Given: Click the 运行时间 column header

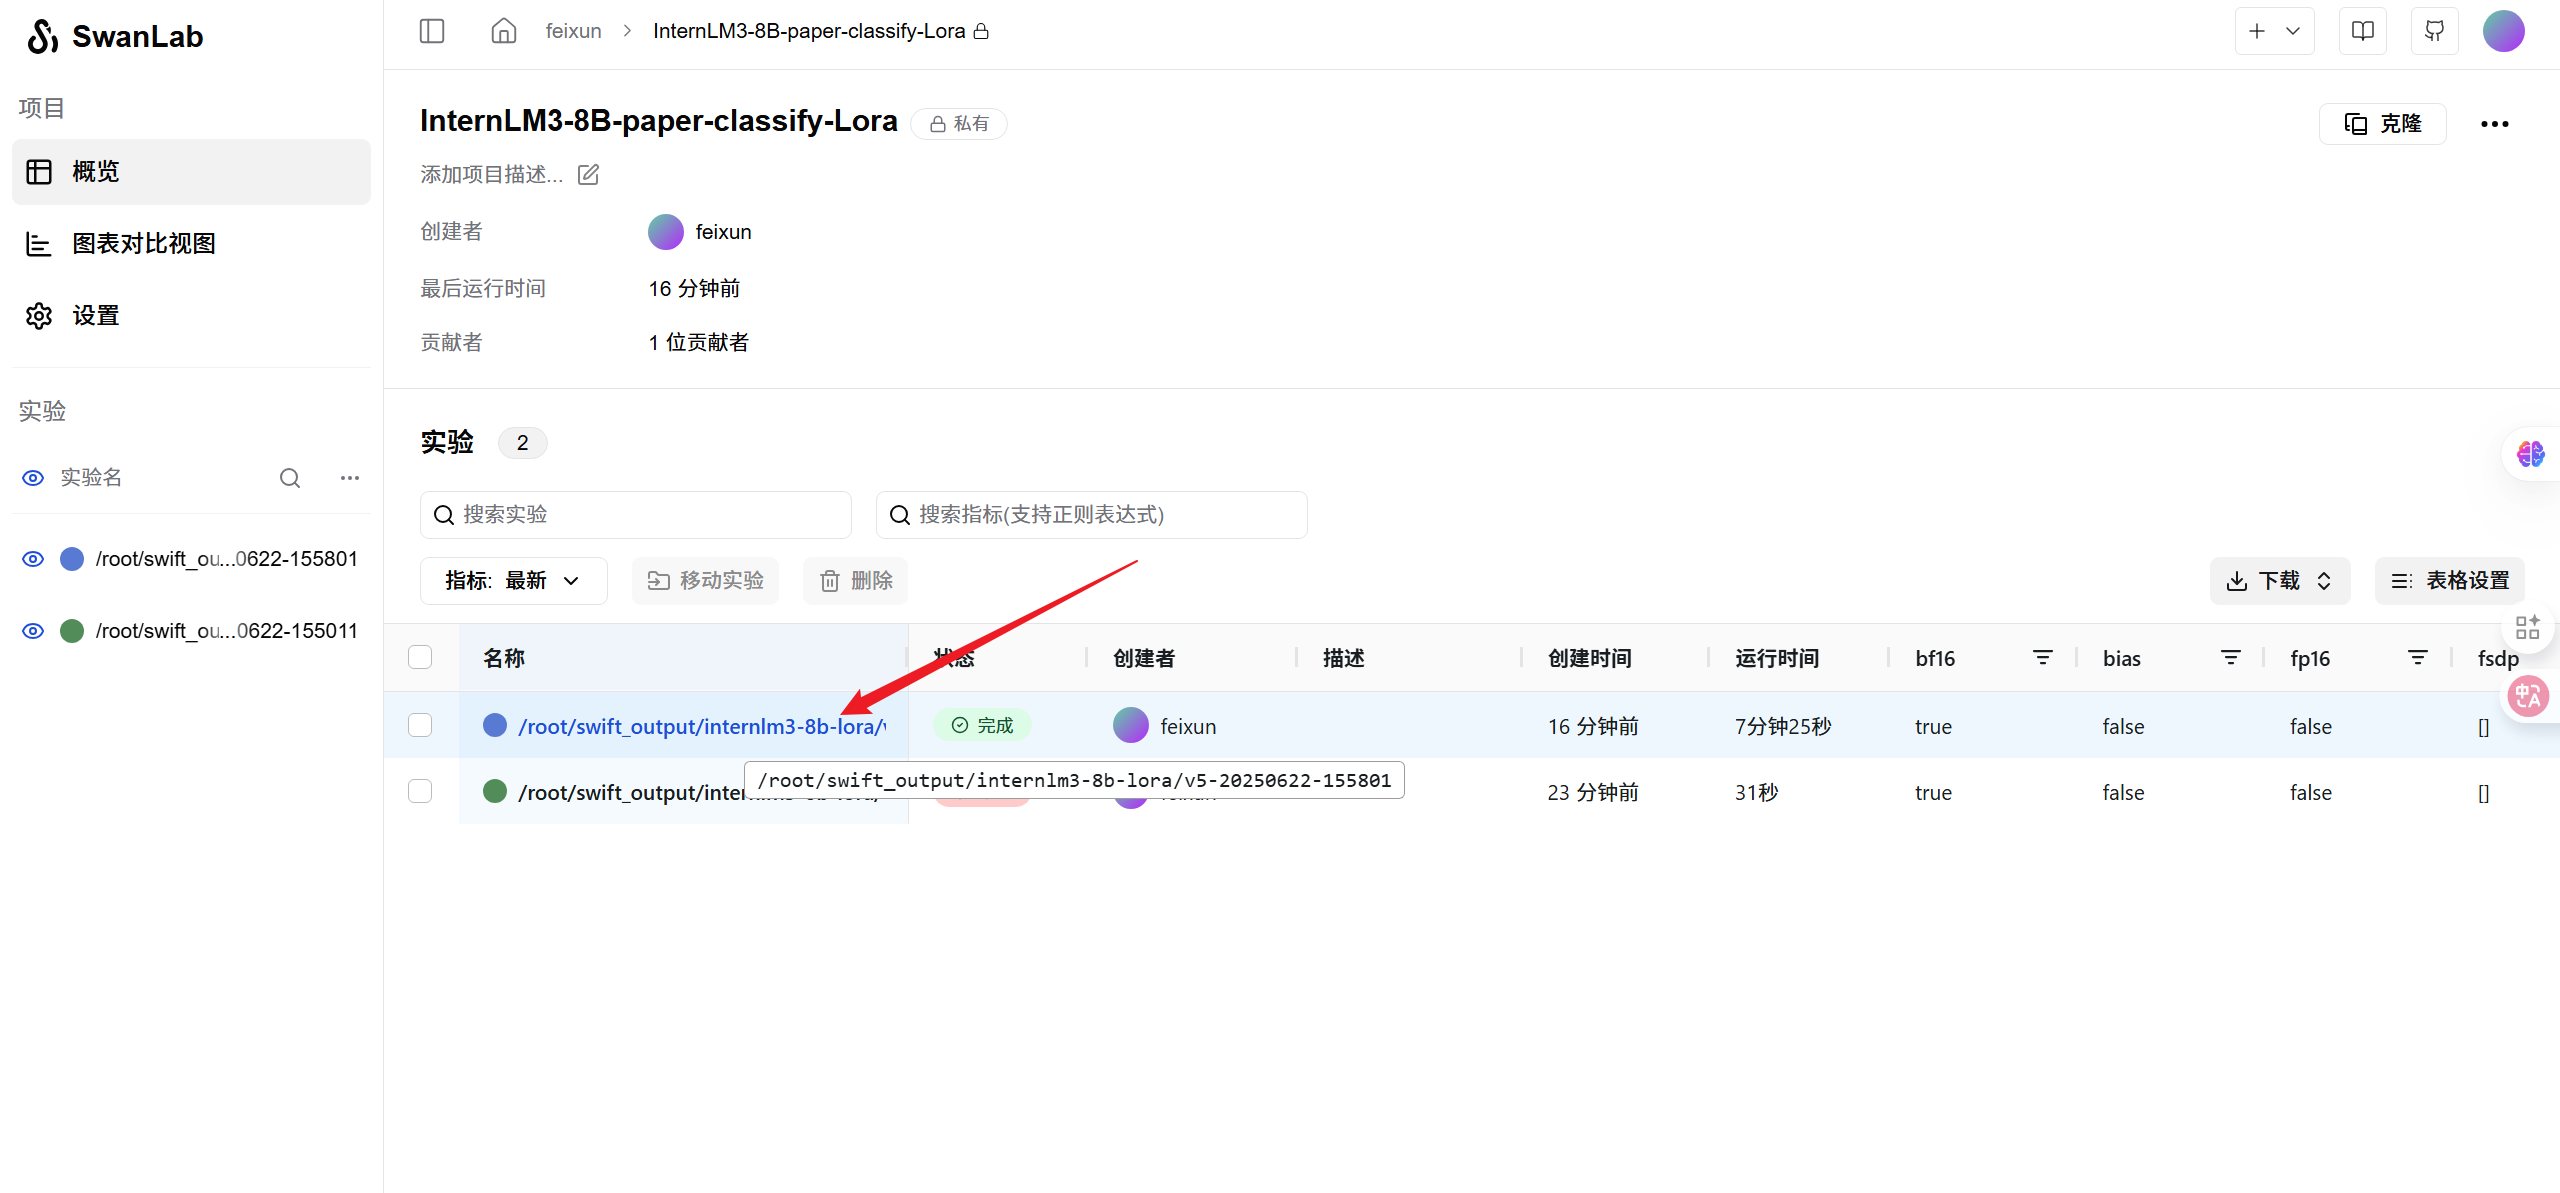Looking at the screenshot, I should click(1777, 658).
